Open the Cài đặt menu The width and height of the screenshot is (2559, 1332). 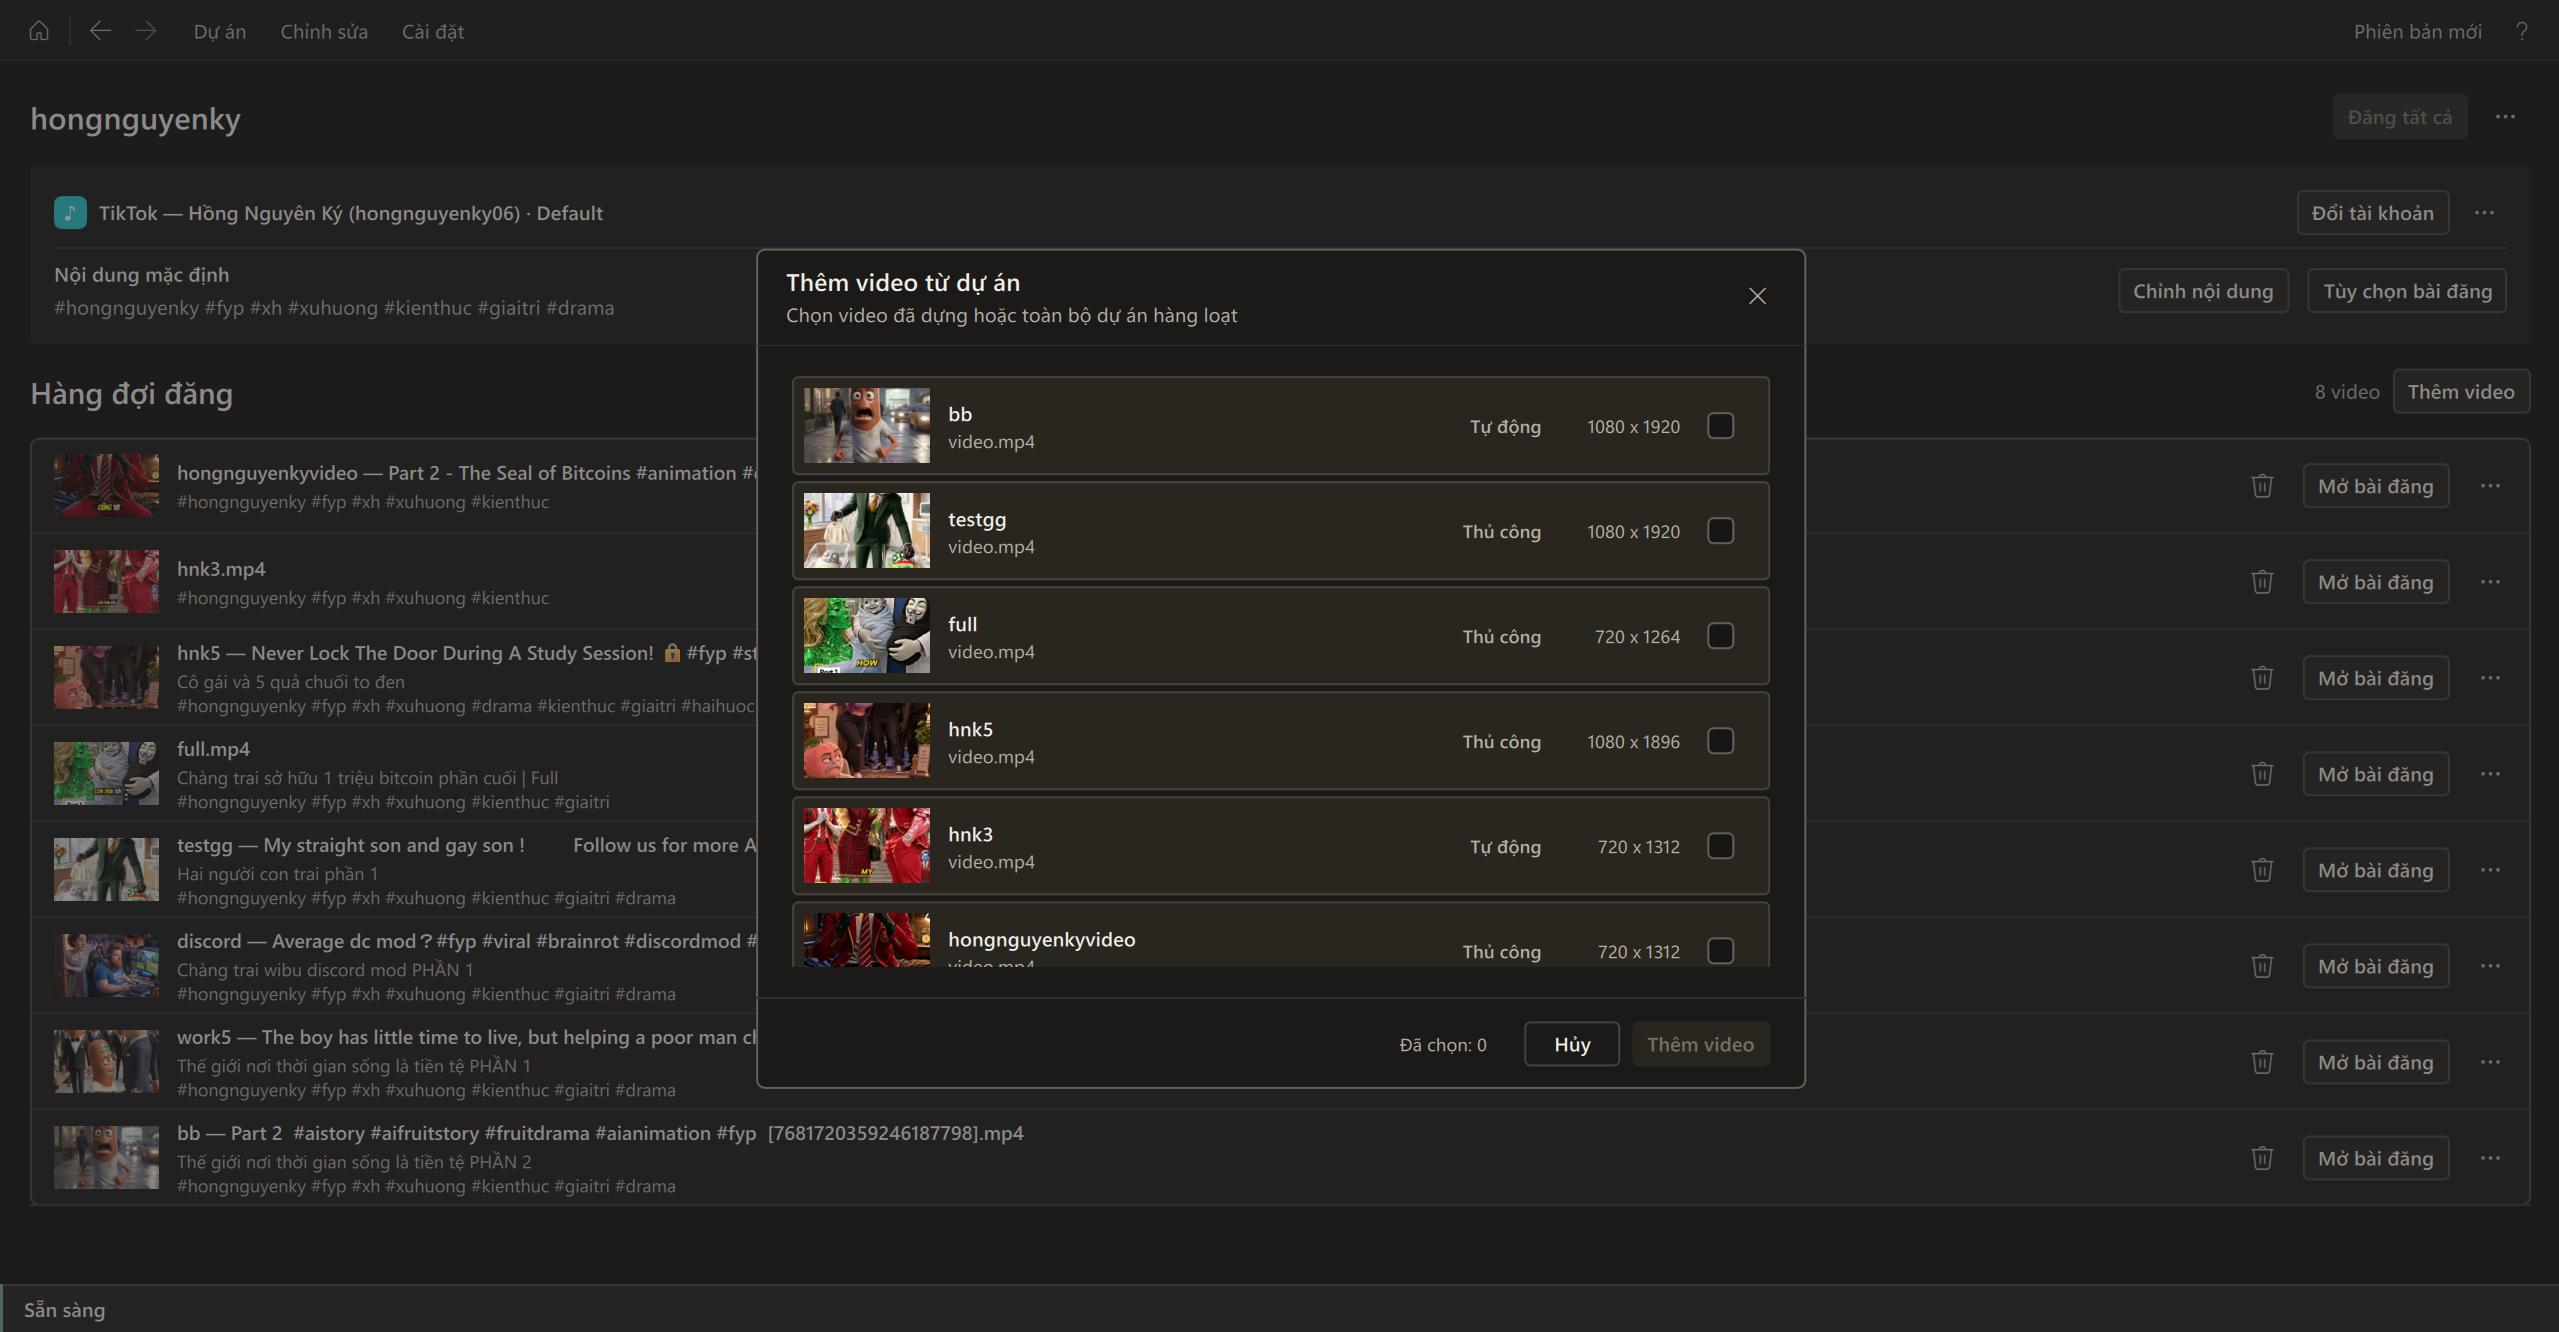(x=433, y=31)
